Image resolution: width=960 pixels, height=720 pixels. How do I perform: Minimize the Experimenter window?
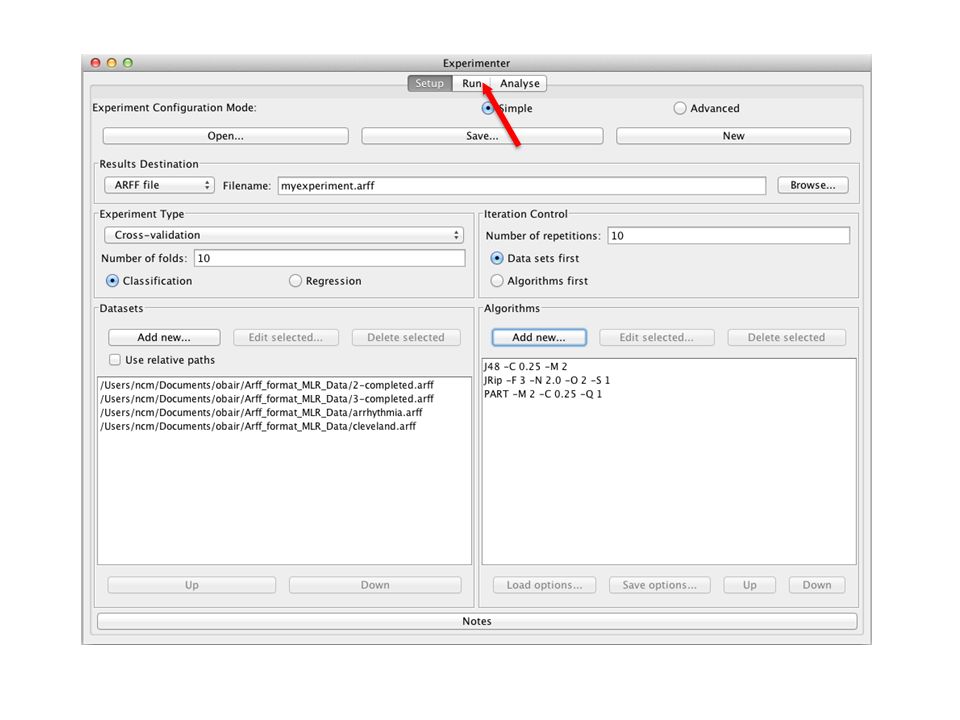(111, 62)
